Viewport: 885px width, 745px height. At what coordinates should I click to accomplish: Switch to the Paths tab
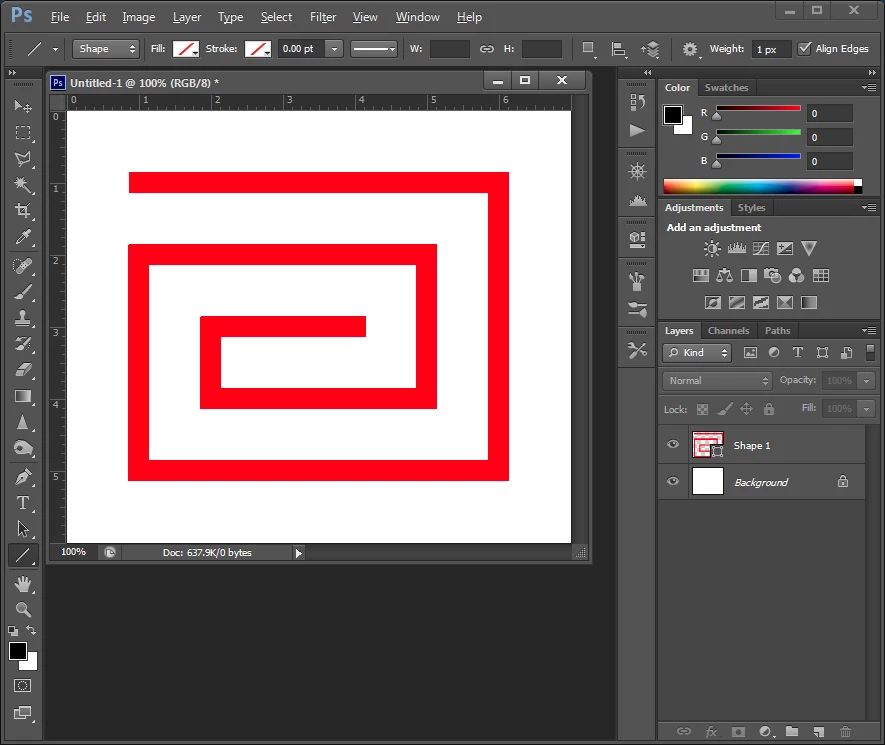777,331
